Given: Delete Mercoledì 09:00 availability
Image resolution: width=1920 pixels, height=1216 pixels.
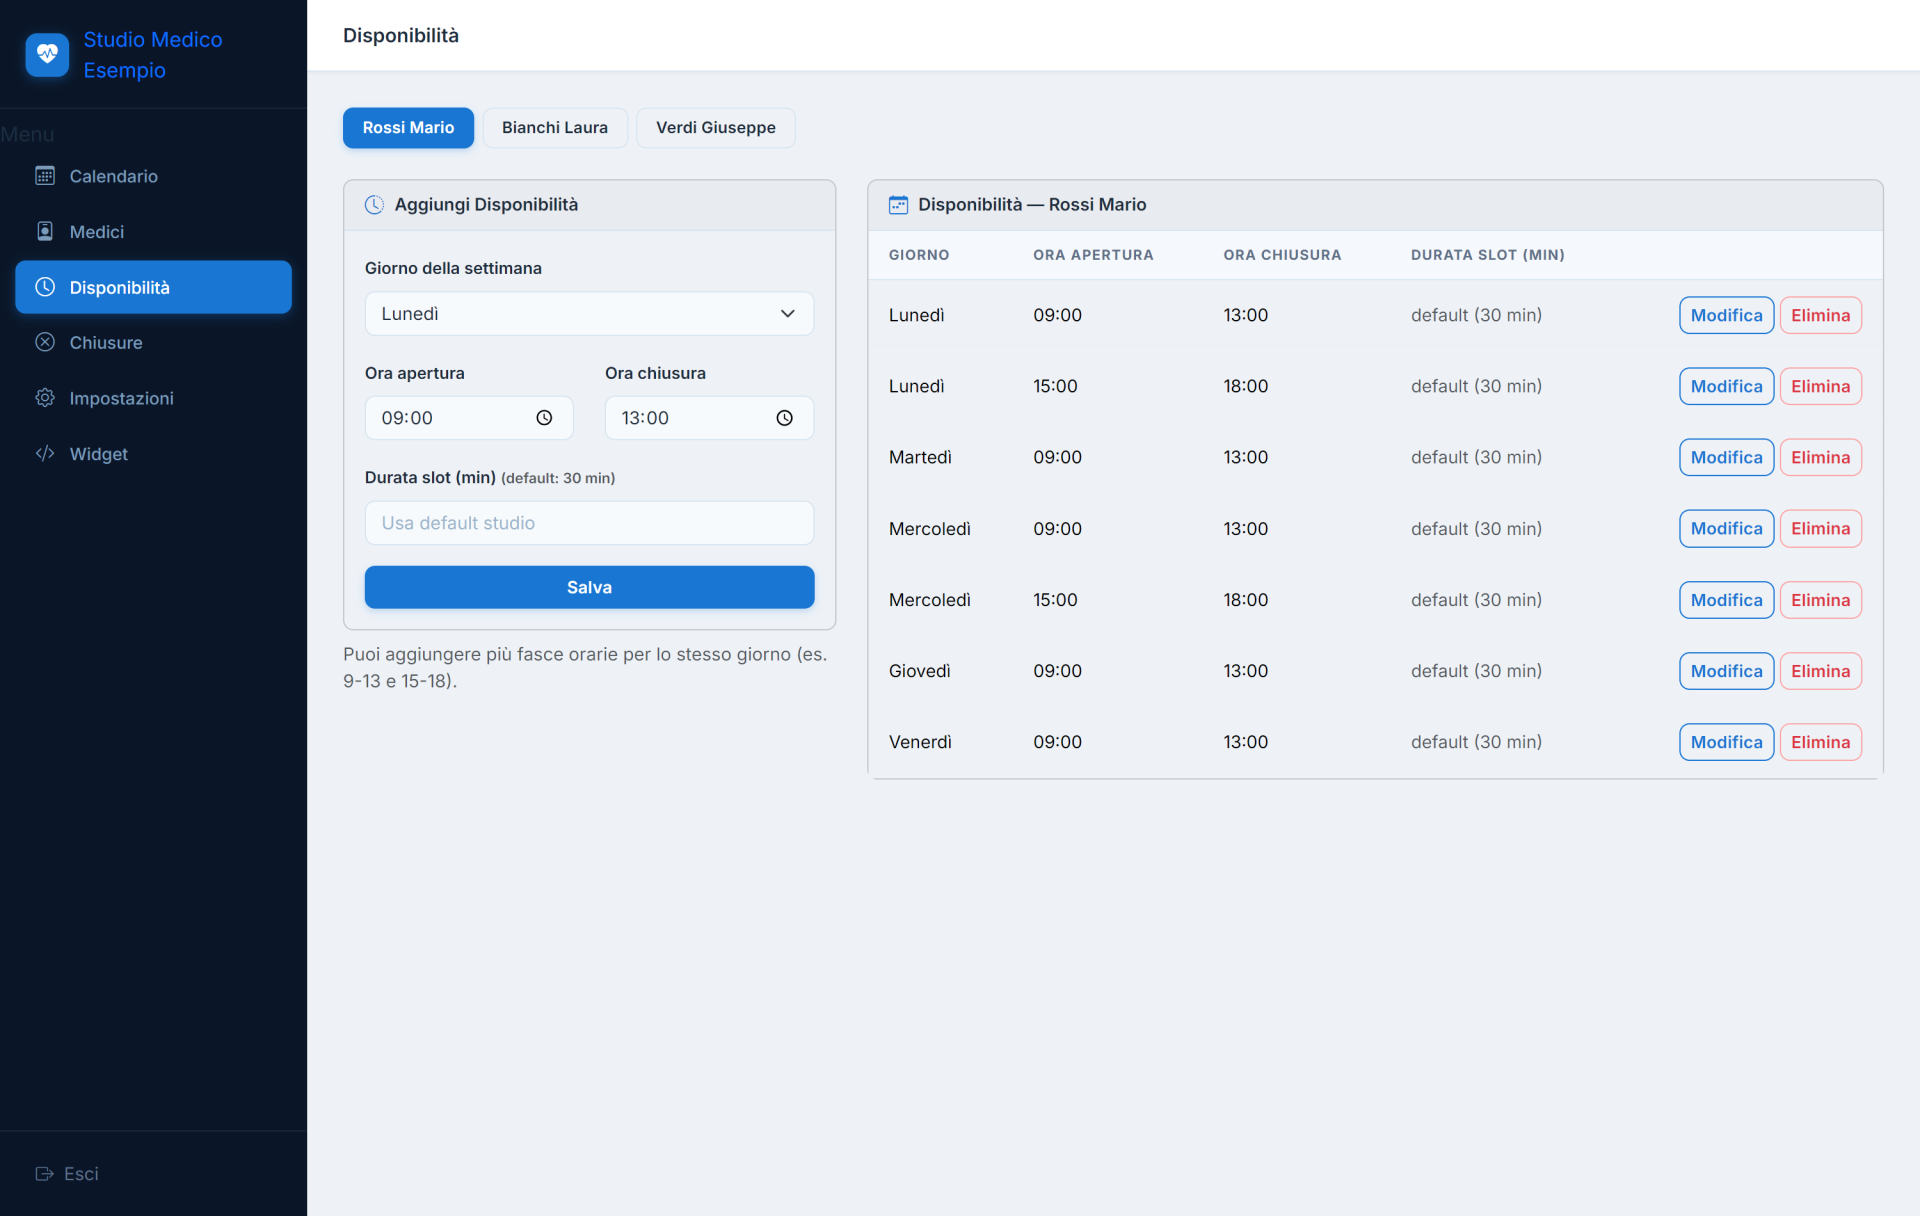Looking at the screenshot, I should [x=1820, y=528].
